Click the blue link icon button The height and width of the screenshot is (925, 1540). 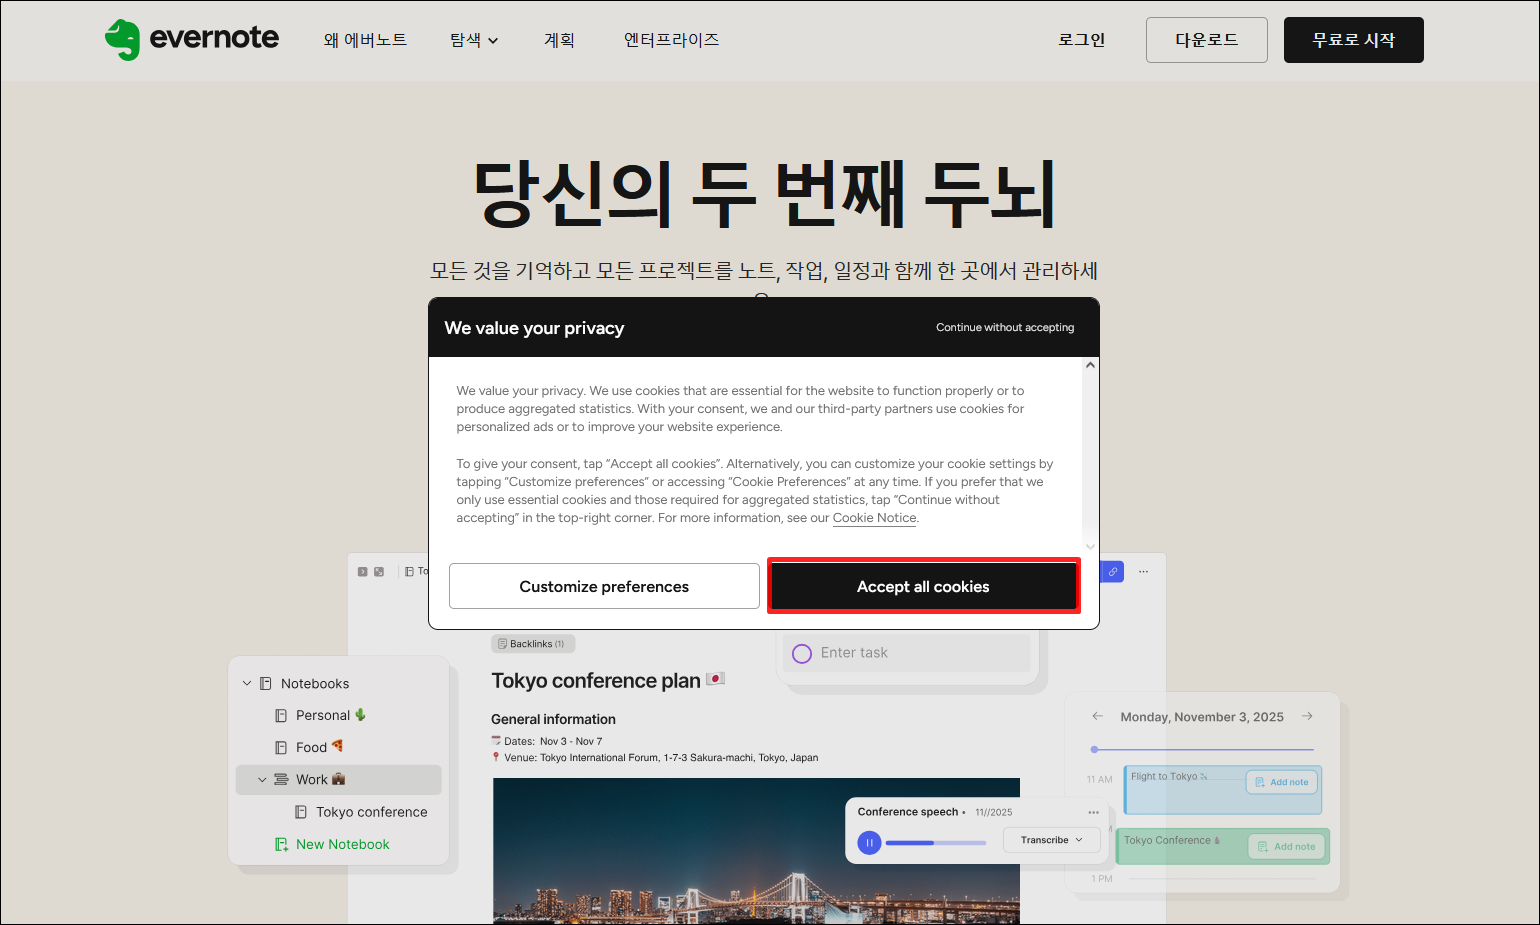(1113, 572)
